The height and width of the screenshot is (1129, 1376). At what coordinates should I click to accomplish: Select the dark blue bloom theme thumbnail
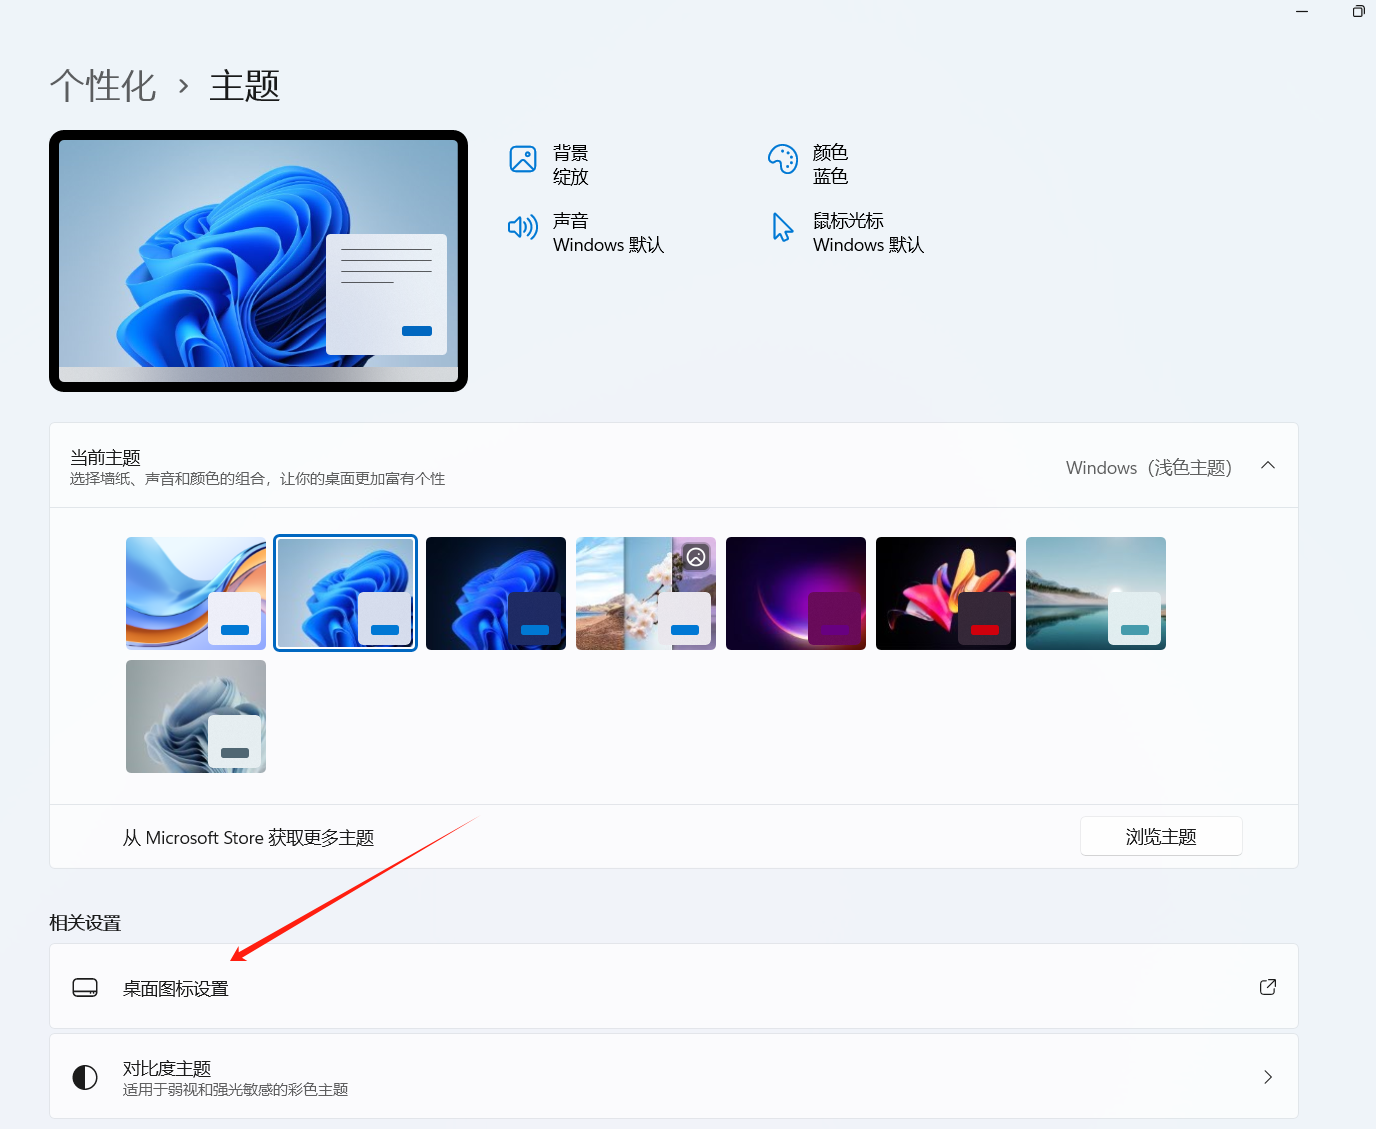tap(496, 593)
